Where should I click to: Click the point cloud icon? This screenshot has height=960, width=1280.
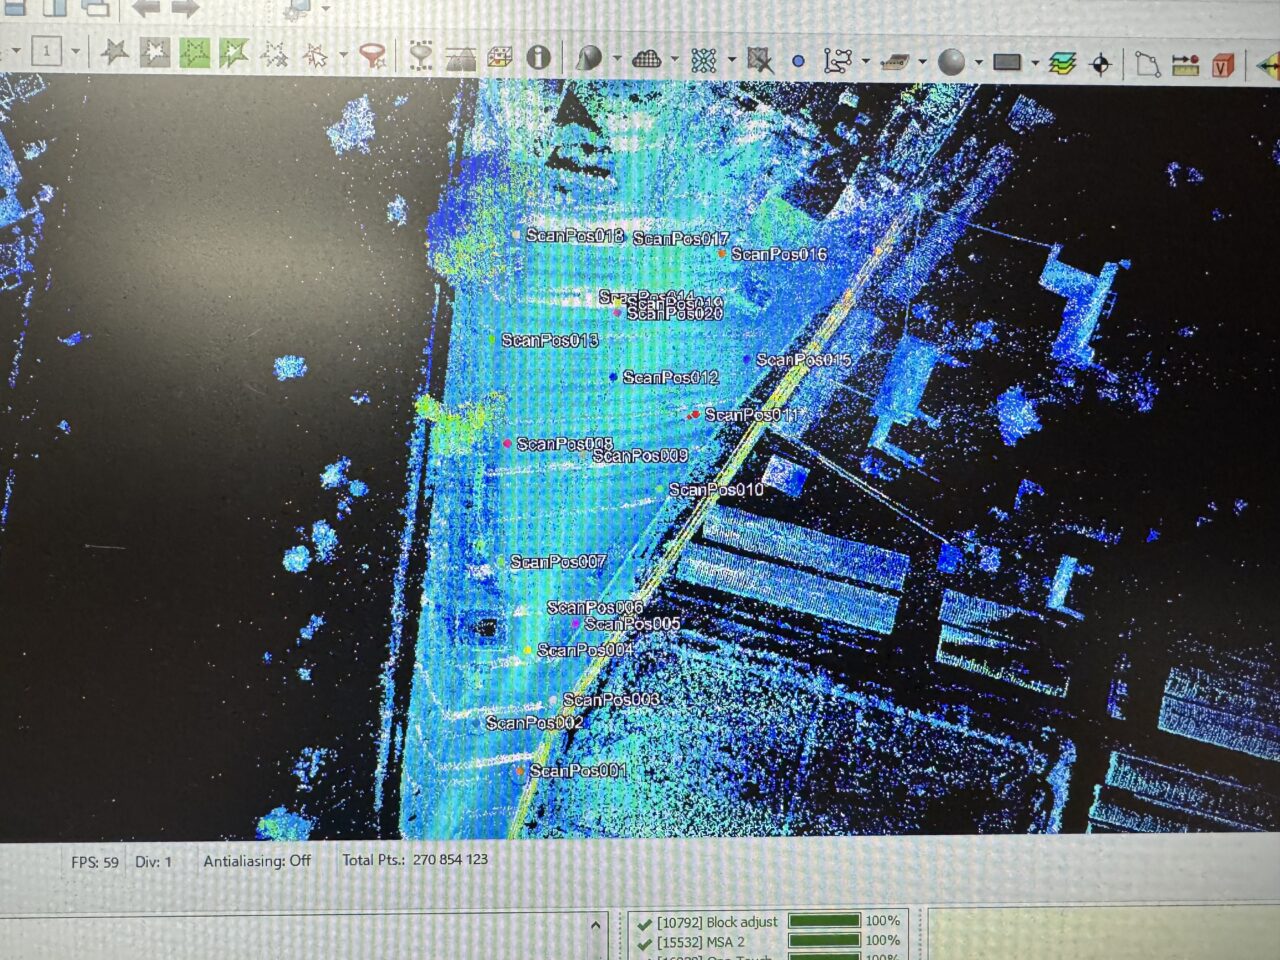pos(647,59)
